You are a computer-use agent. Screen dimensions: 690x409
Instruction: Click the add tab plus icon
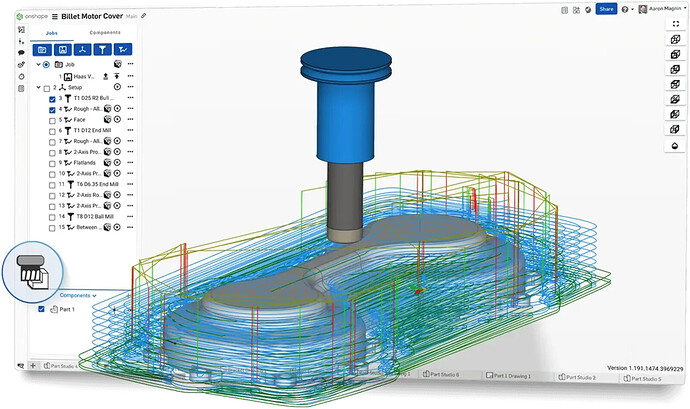pyautogui.click(x=33, y=366)
